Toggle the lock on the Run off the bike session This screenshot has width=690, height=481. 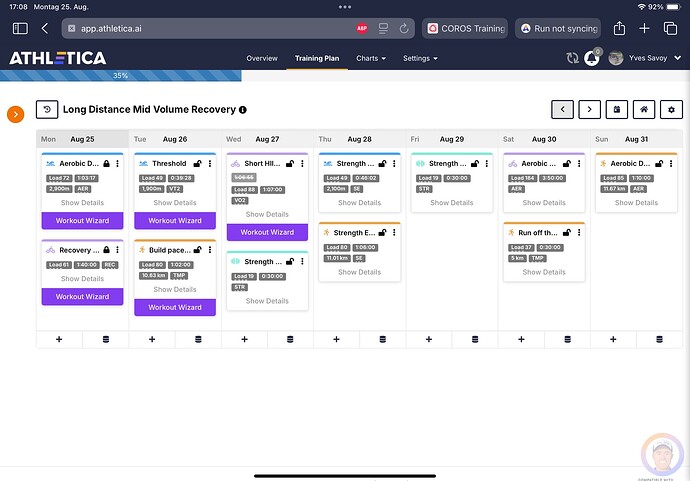(567, 232)
